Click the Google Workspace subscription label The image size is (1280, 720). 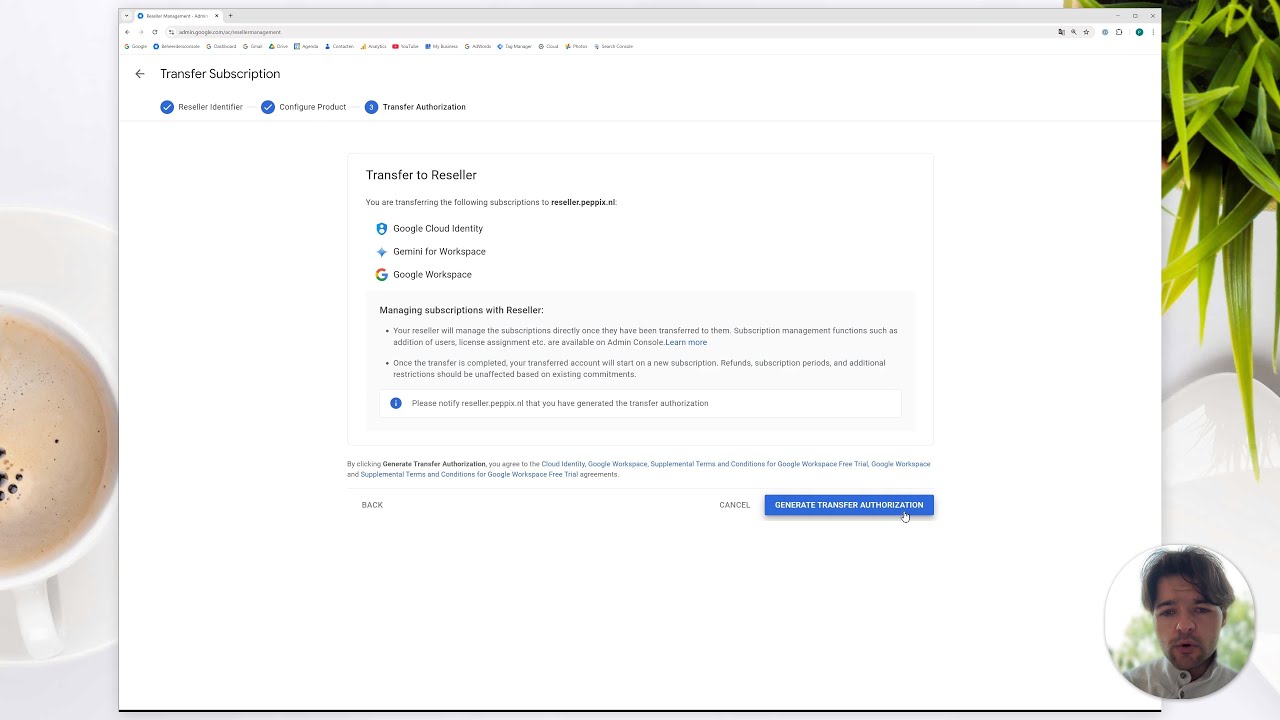pos(432,275)
